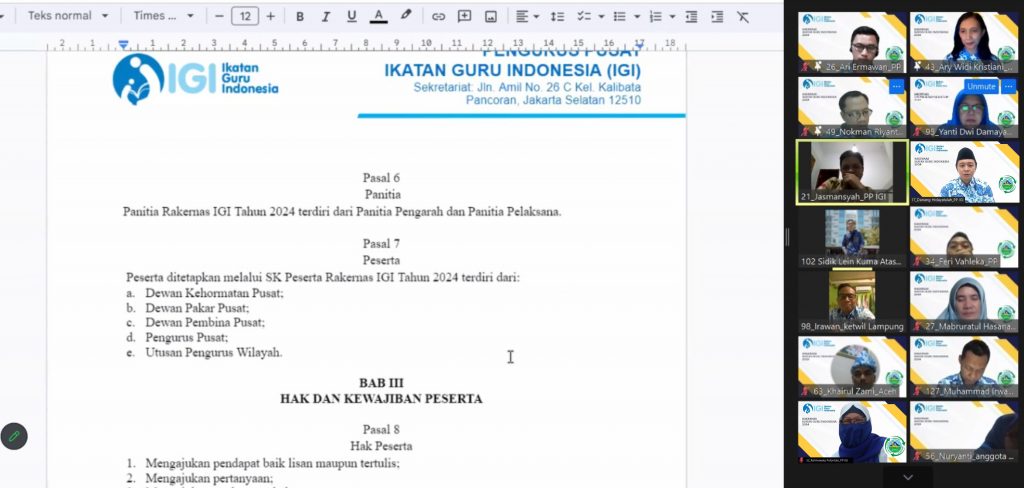
Task: Click muted microphone icon on Feri Vahleka tile
Action: (918, 262)
